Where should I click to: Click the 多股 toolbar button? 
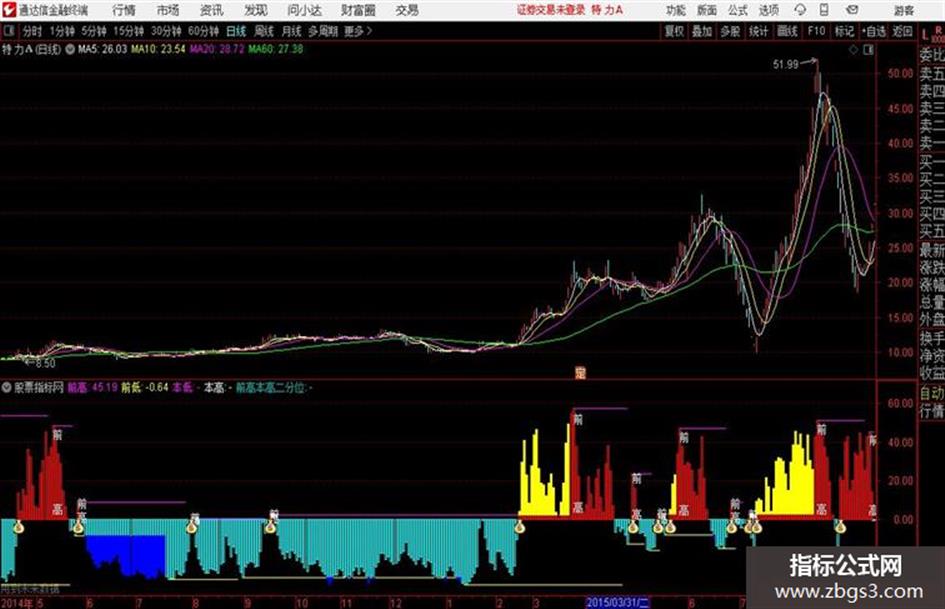point(730,31)
